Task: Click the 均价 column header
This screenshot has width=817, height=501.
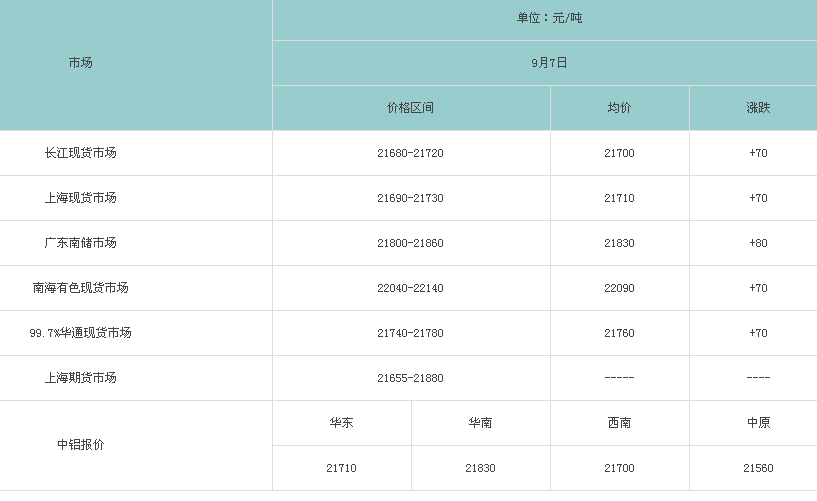Action: pyautogui.click(x=619, y=108)
